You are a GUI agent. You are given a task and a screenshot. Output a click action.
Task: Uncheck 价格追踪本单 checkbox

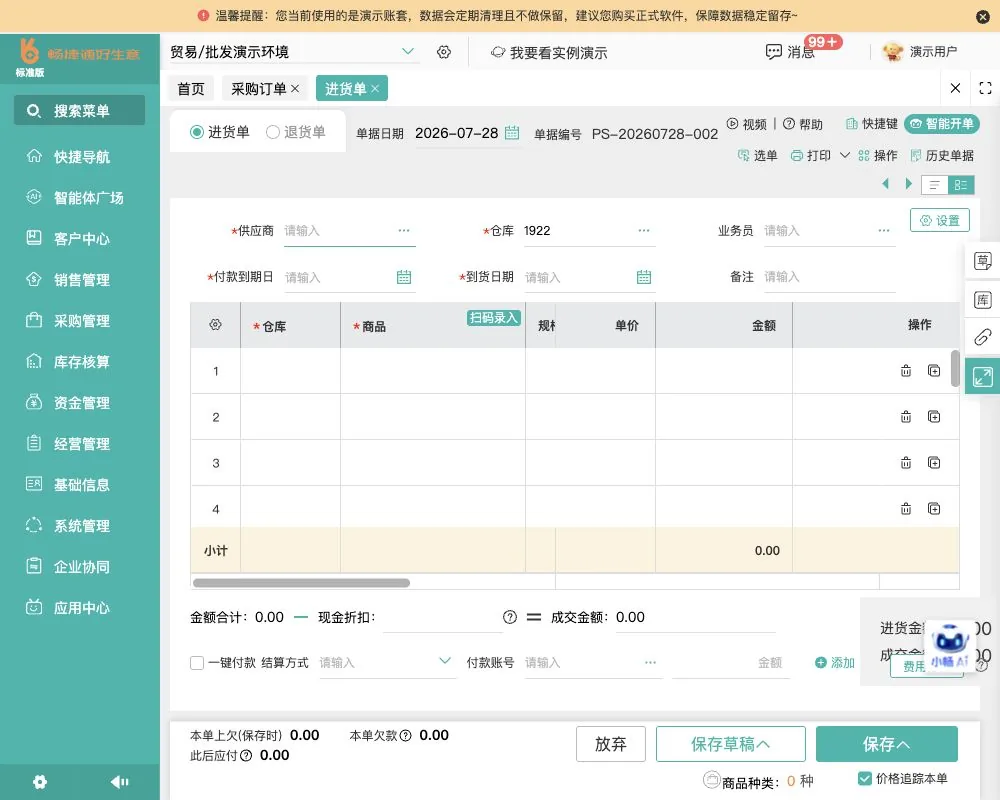(x=865, y=778)
